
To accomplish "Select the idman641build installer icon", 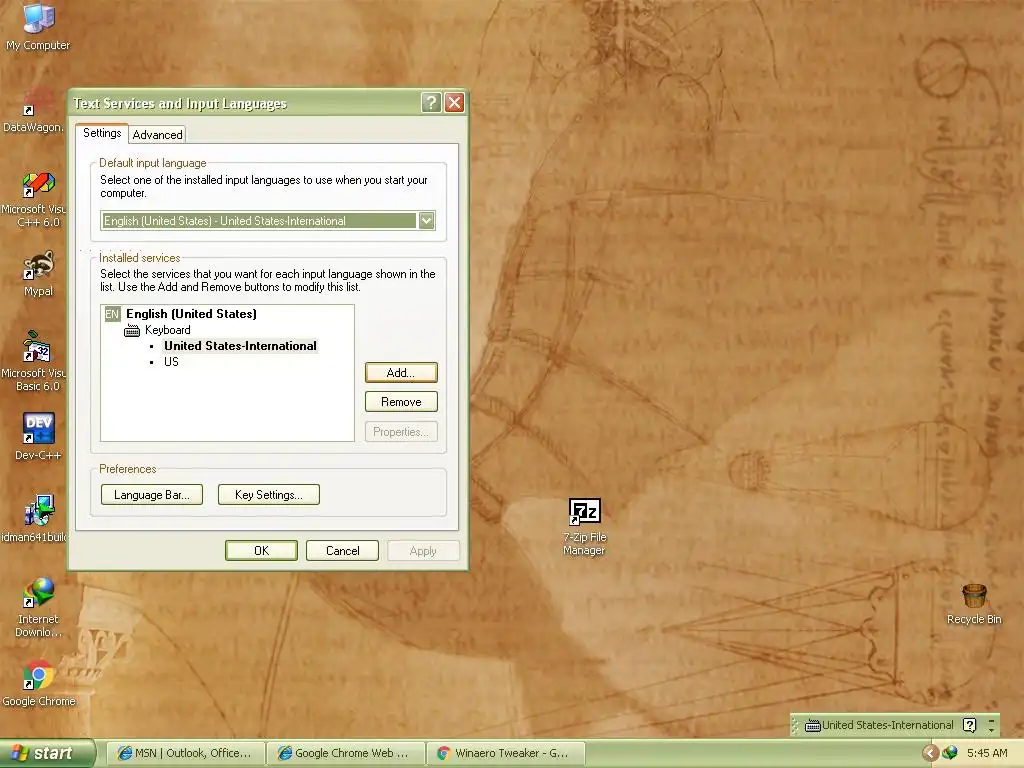I will (34, 519).
